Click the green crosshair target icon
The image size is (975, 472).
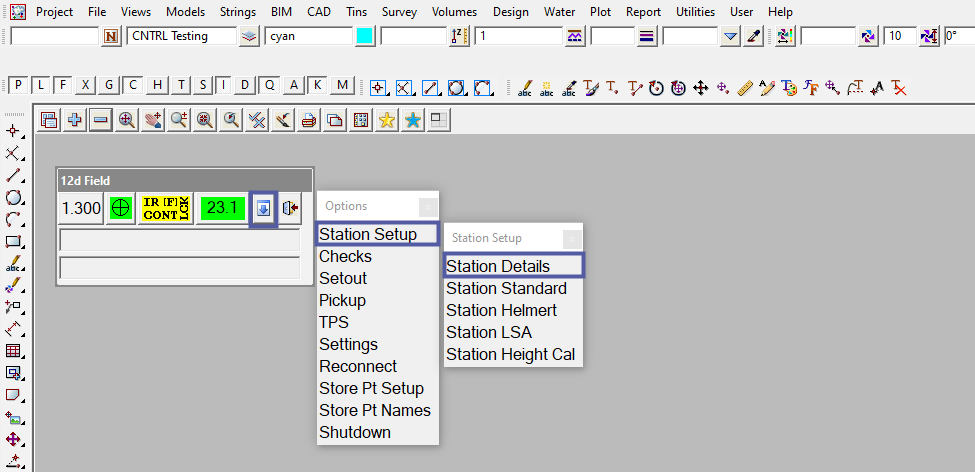[120, 208]
